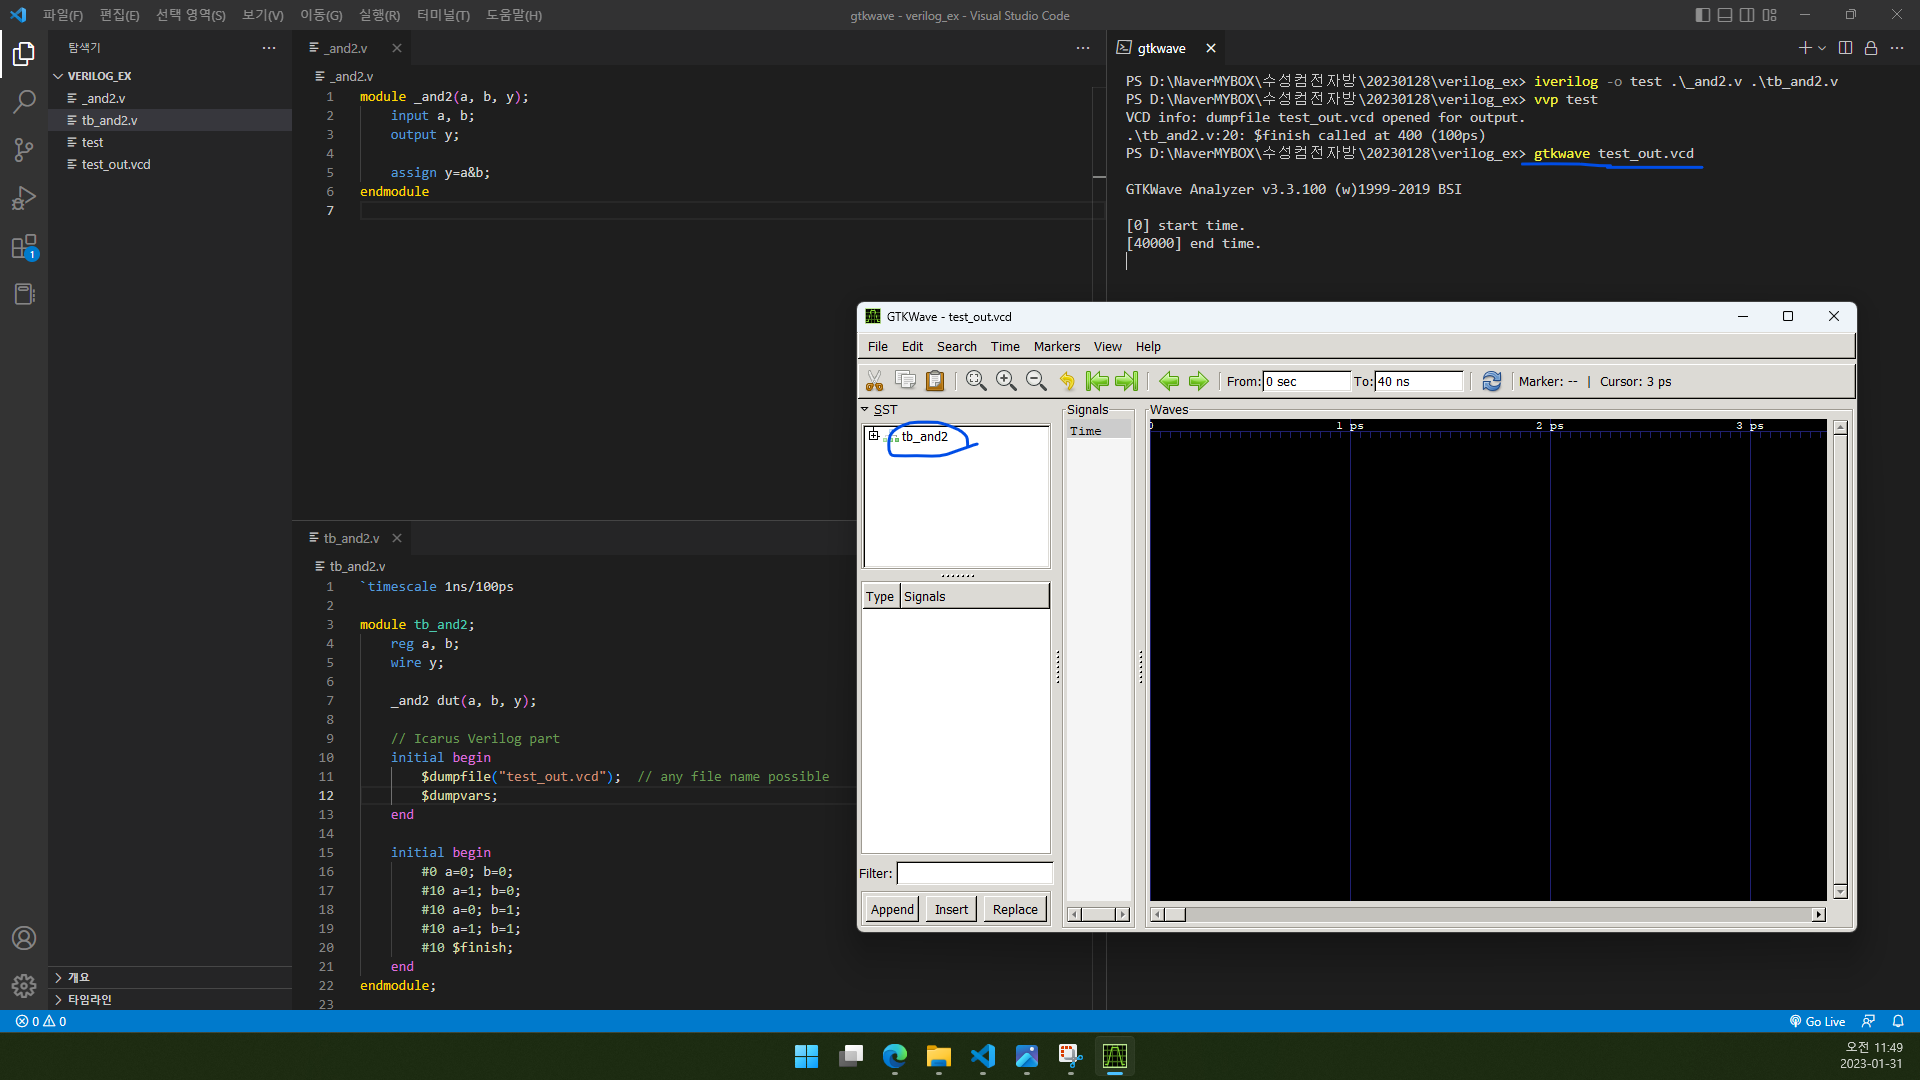Click the right navigation arrow in GTKWave
Image resolution: width=1920 pixels, height=1080 pixels.
[1197, 381]
